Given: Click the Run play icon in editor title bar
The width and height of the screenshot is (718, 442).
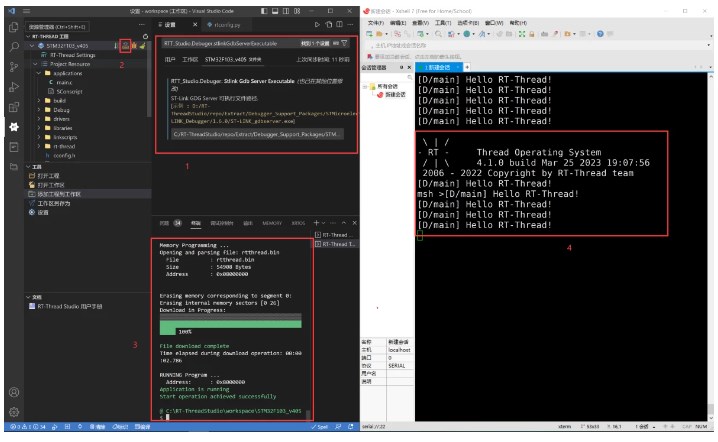Looking at the screenshot, I should tap(317, 24).
